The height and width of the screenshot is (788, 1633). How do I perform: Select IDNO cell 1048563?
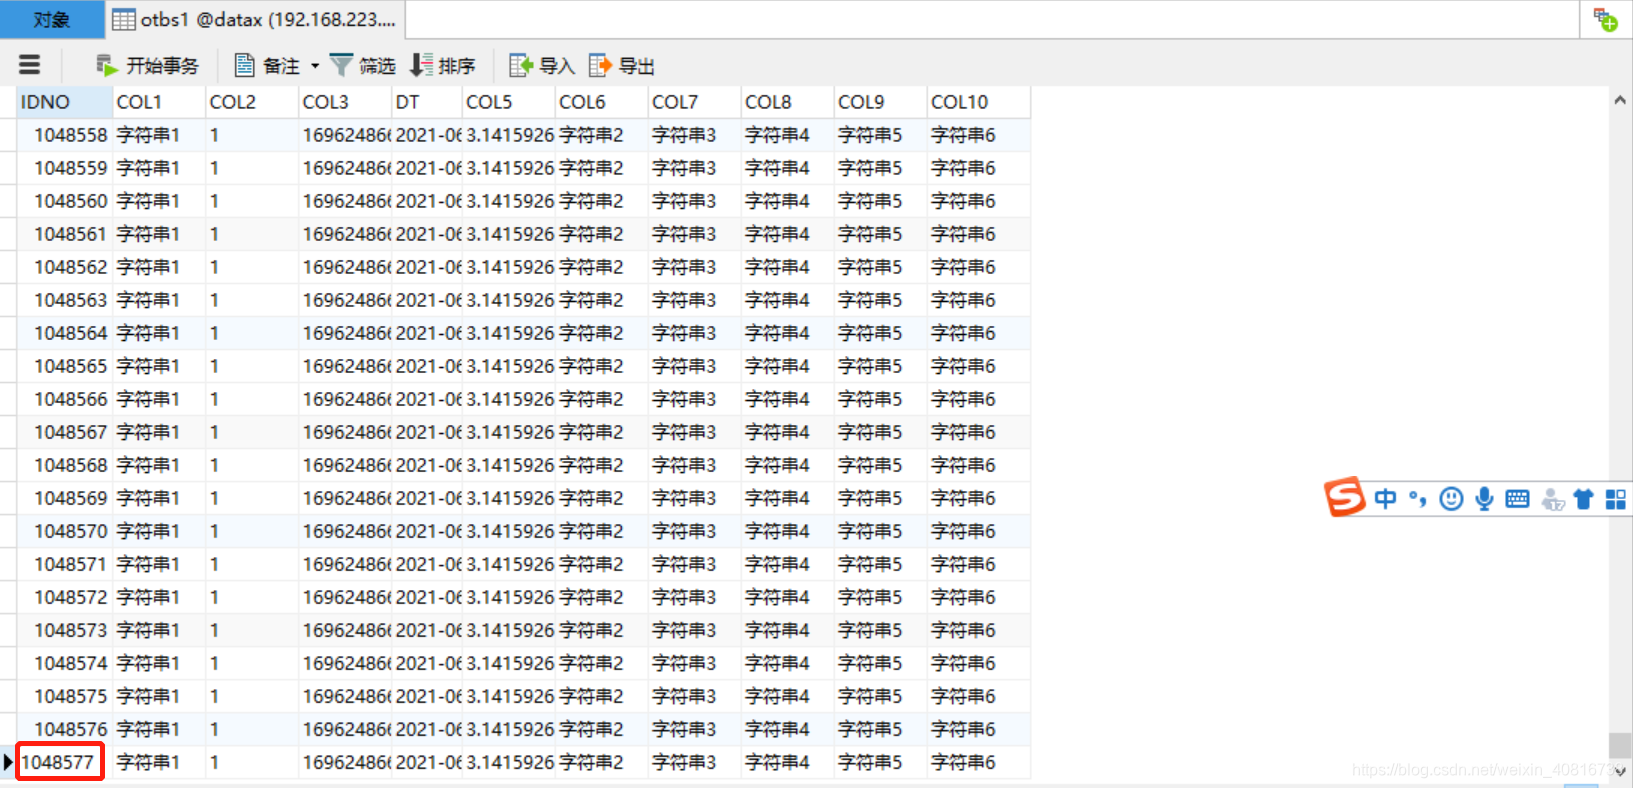coord(64,300)
